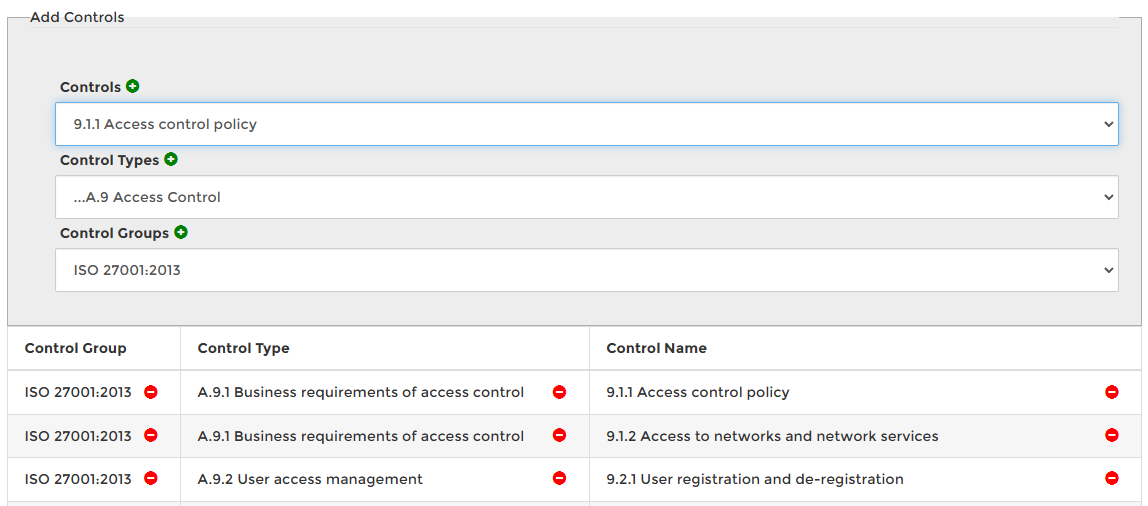This screenshot has width=1148, height=506.
Task: Remove ISO 27001:2013 group in second row
Action: [x=151, y=435]
